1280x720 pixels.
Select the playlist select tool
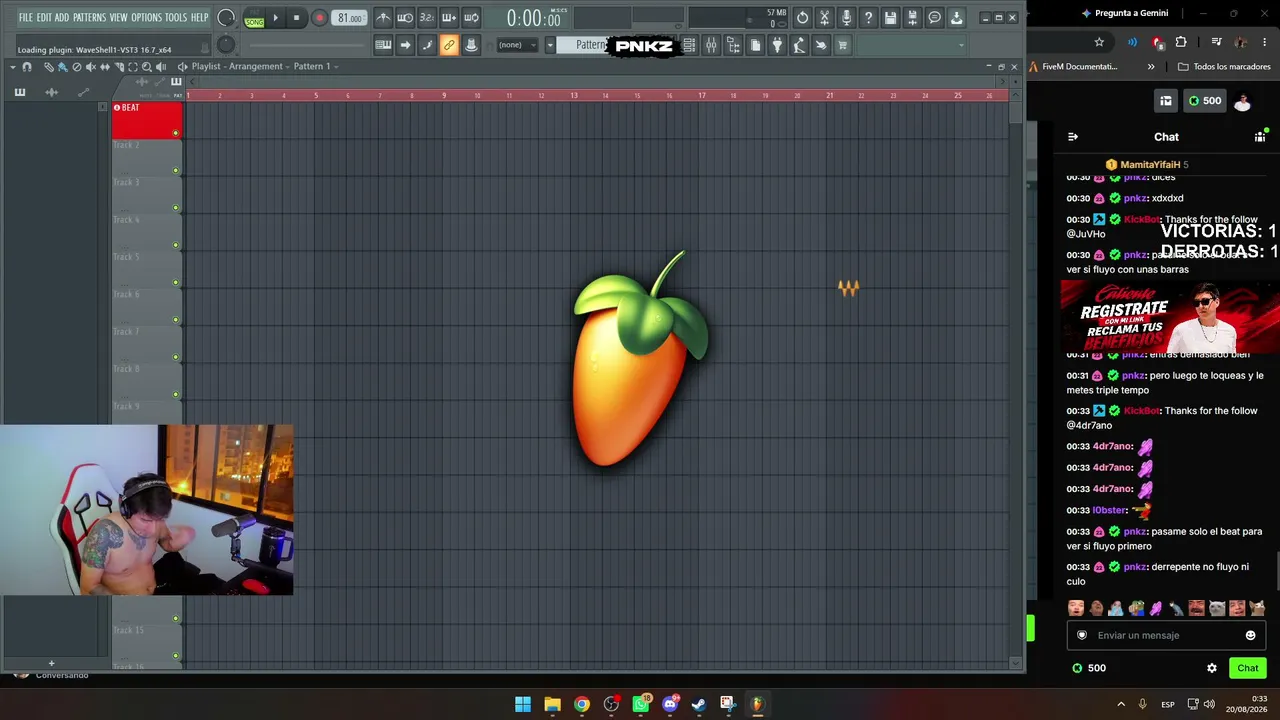(x=133, y=67)
